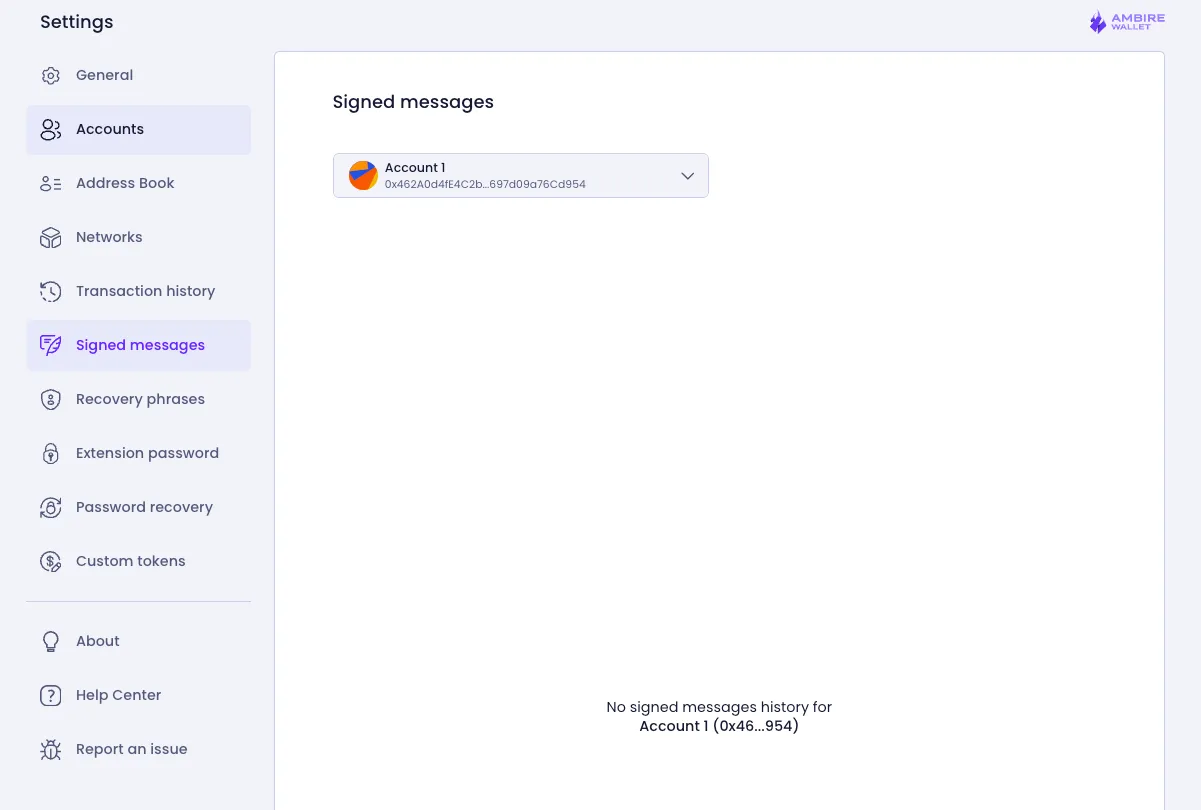The width and height of the screenshot is (1201, 810).
Task: Select the About menu entry
Action: pyautogui.click(x=97, y=641)
